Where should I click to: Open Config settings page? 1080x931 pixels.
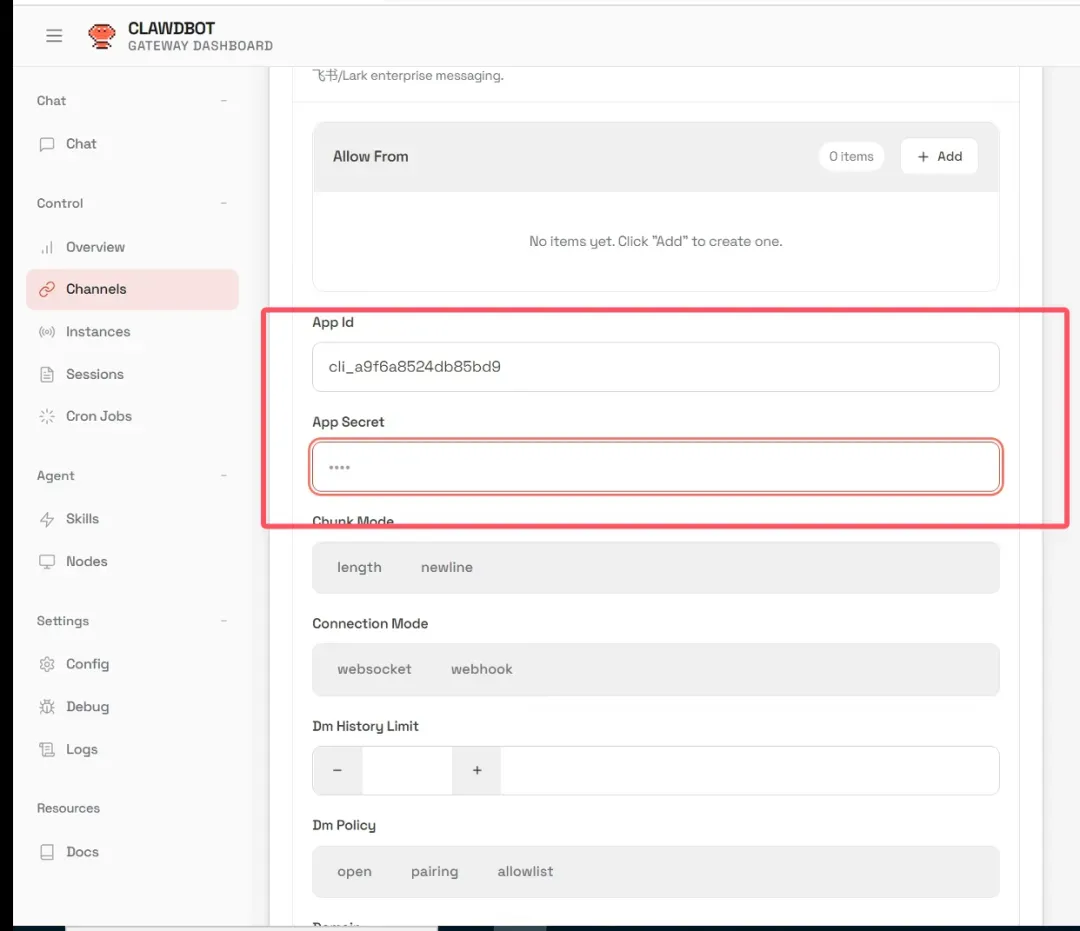[87, 664]
